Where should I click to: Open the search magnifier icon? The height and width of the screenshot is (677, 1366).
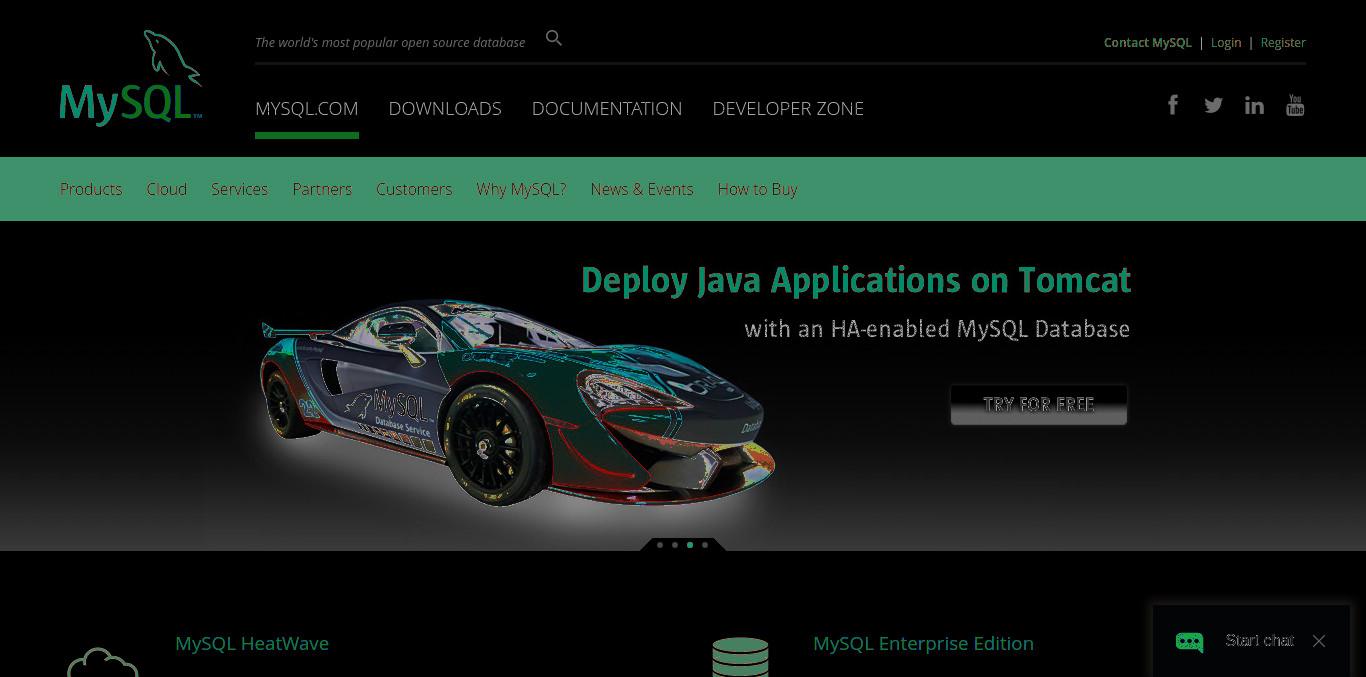point(554,38)
